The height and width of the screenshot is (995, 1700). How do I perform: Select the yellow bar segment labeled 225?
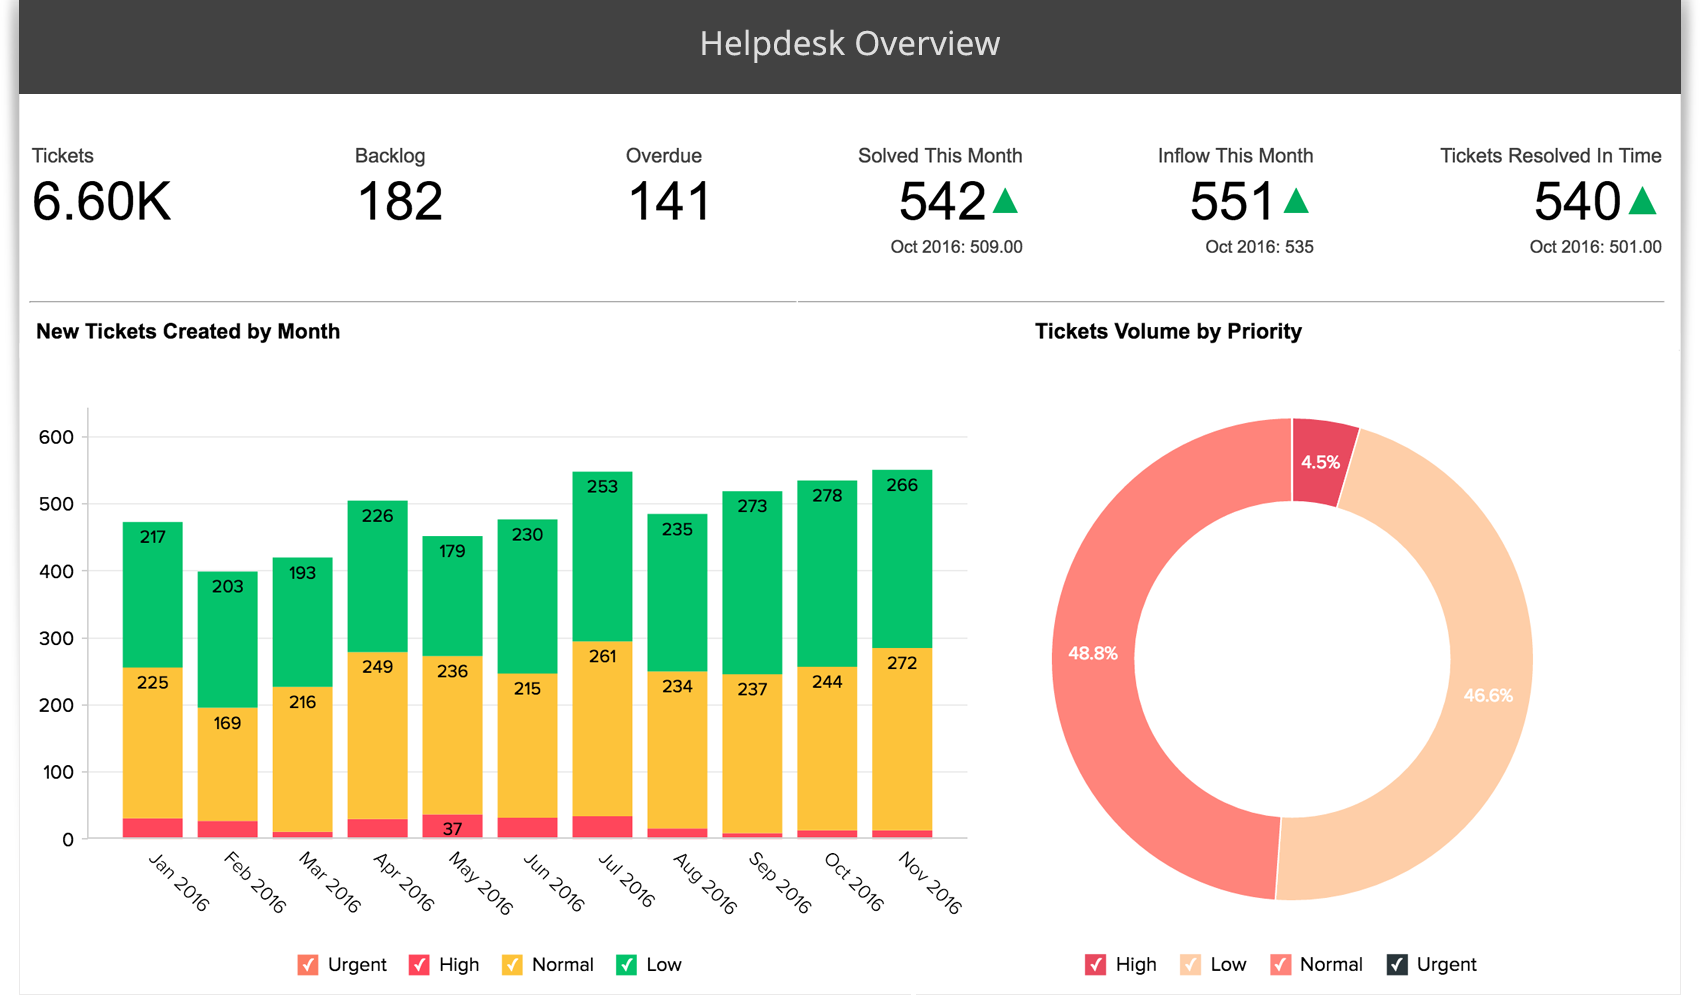[153, 743]
